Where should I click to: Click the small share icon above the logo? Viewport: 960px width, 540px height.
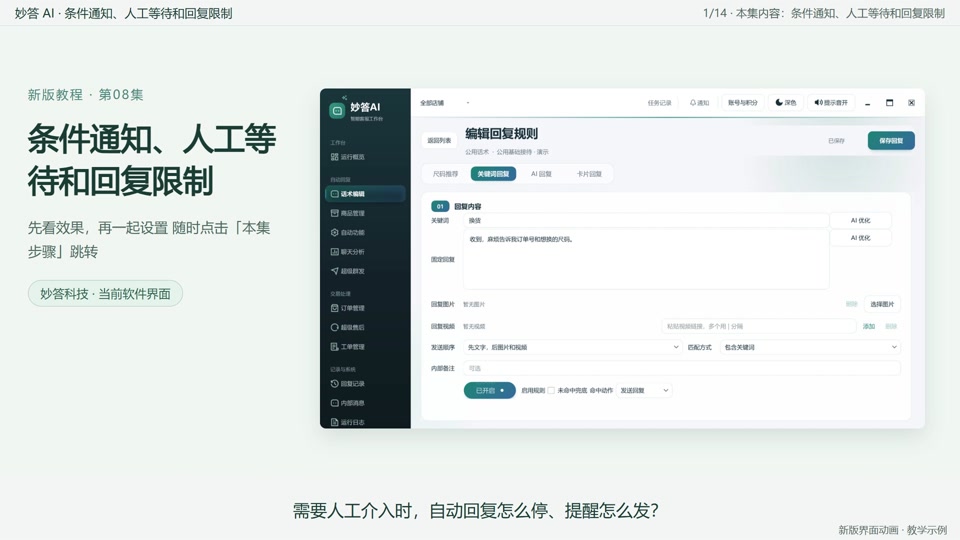(345, 97)
